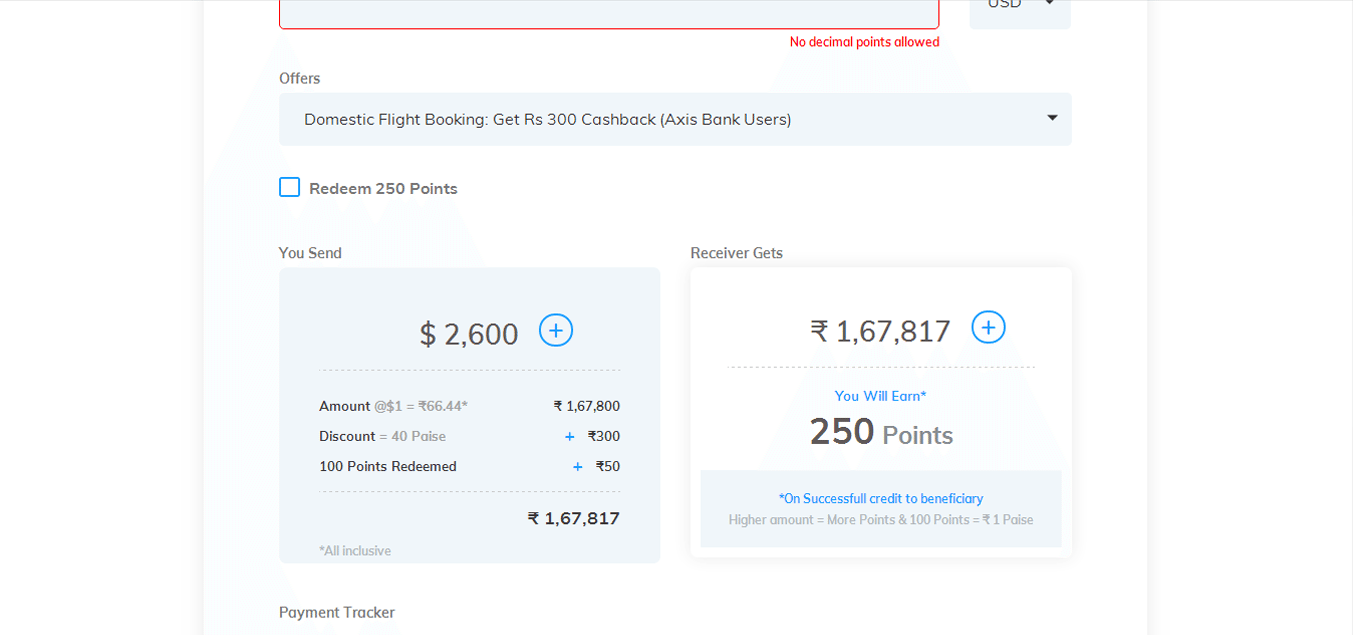Open the USD currency selector
1353x635 pixels.
(x=1020, y=7)
